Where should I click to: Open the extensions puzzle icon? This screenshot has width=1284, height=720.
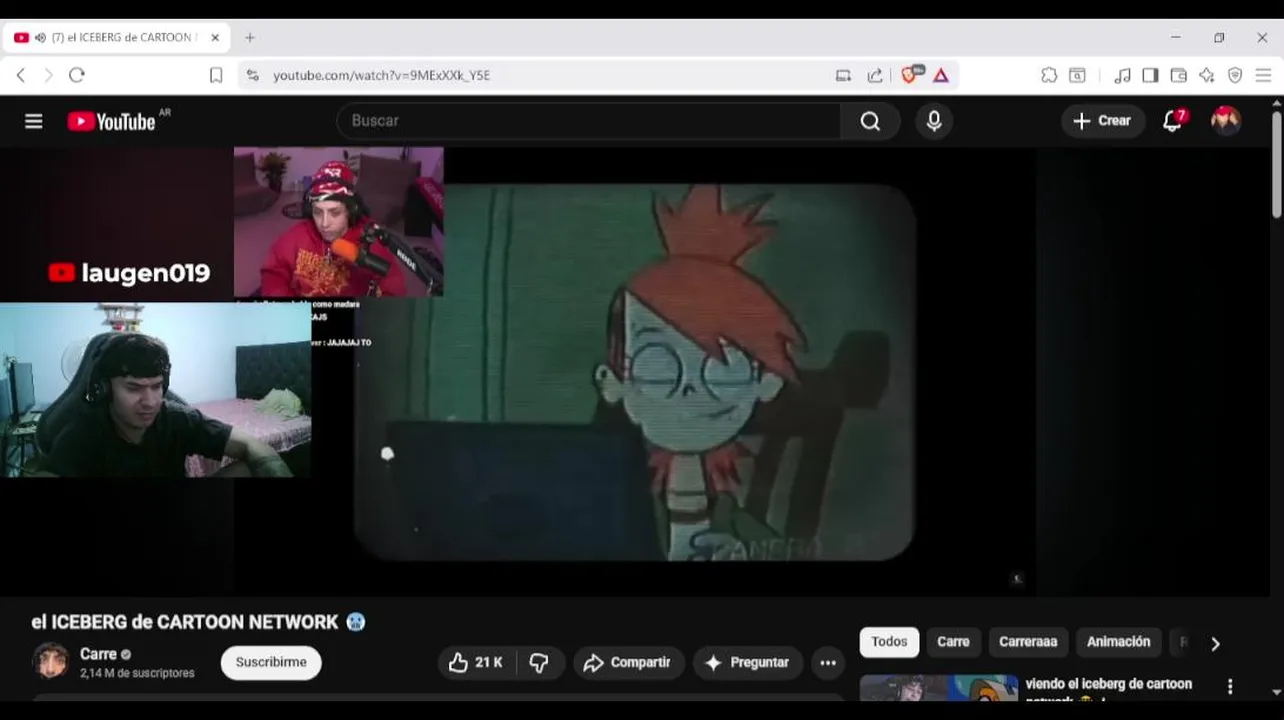click(1049, 75)
